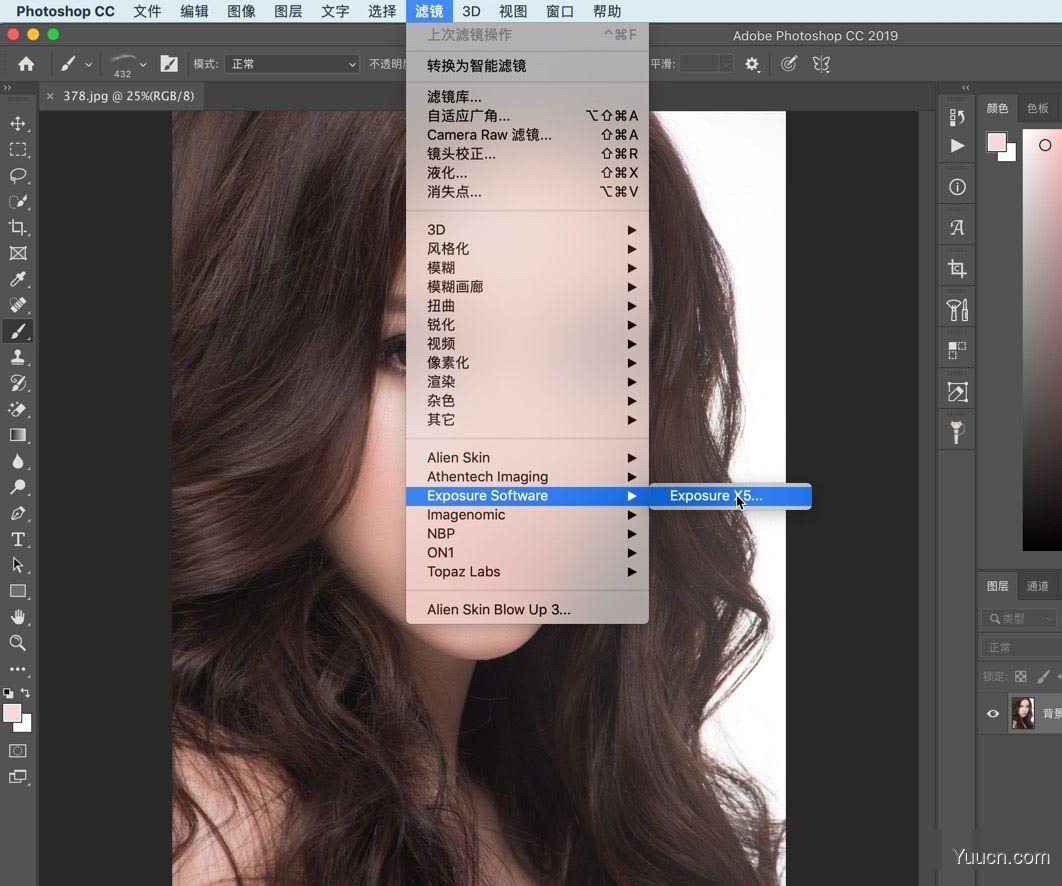The image size is (1062, 886).
Task: Open the 文件 menu
Action: tap(147, 12)
